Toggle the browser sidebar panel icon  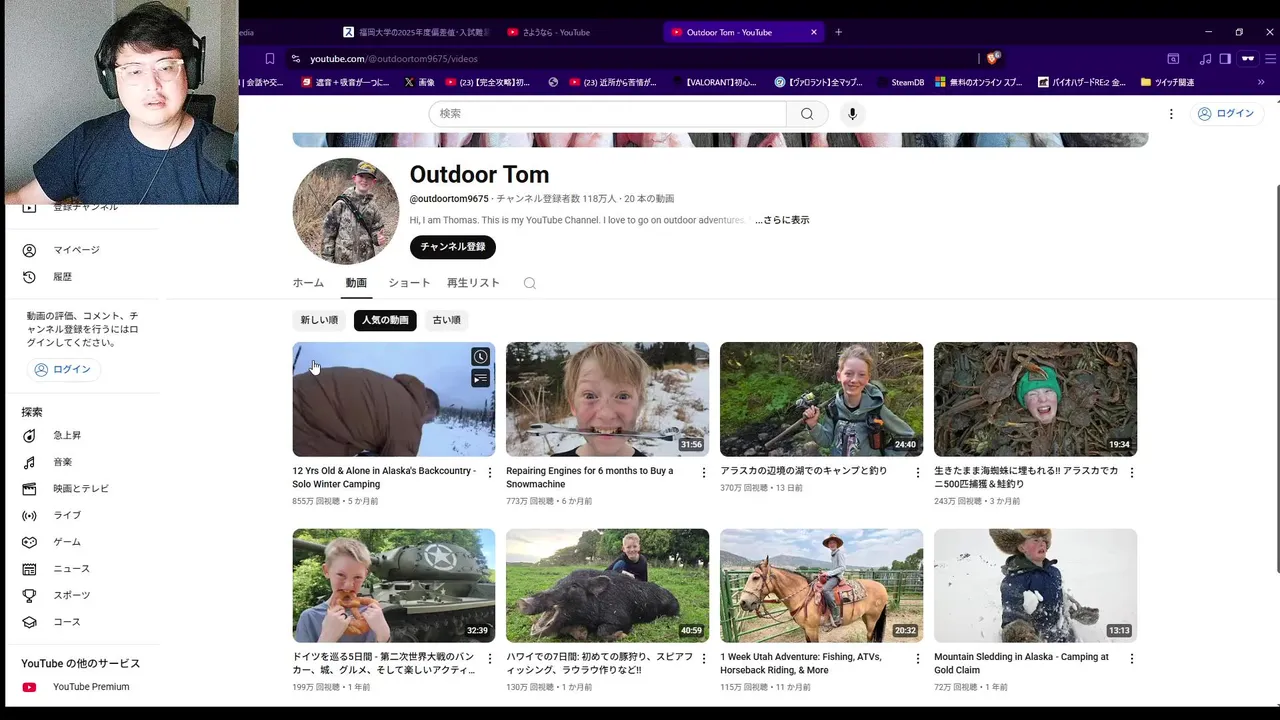click(1225, 59)
